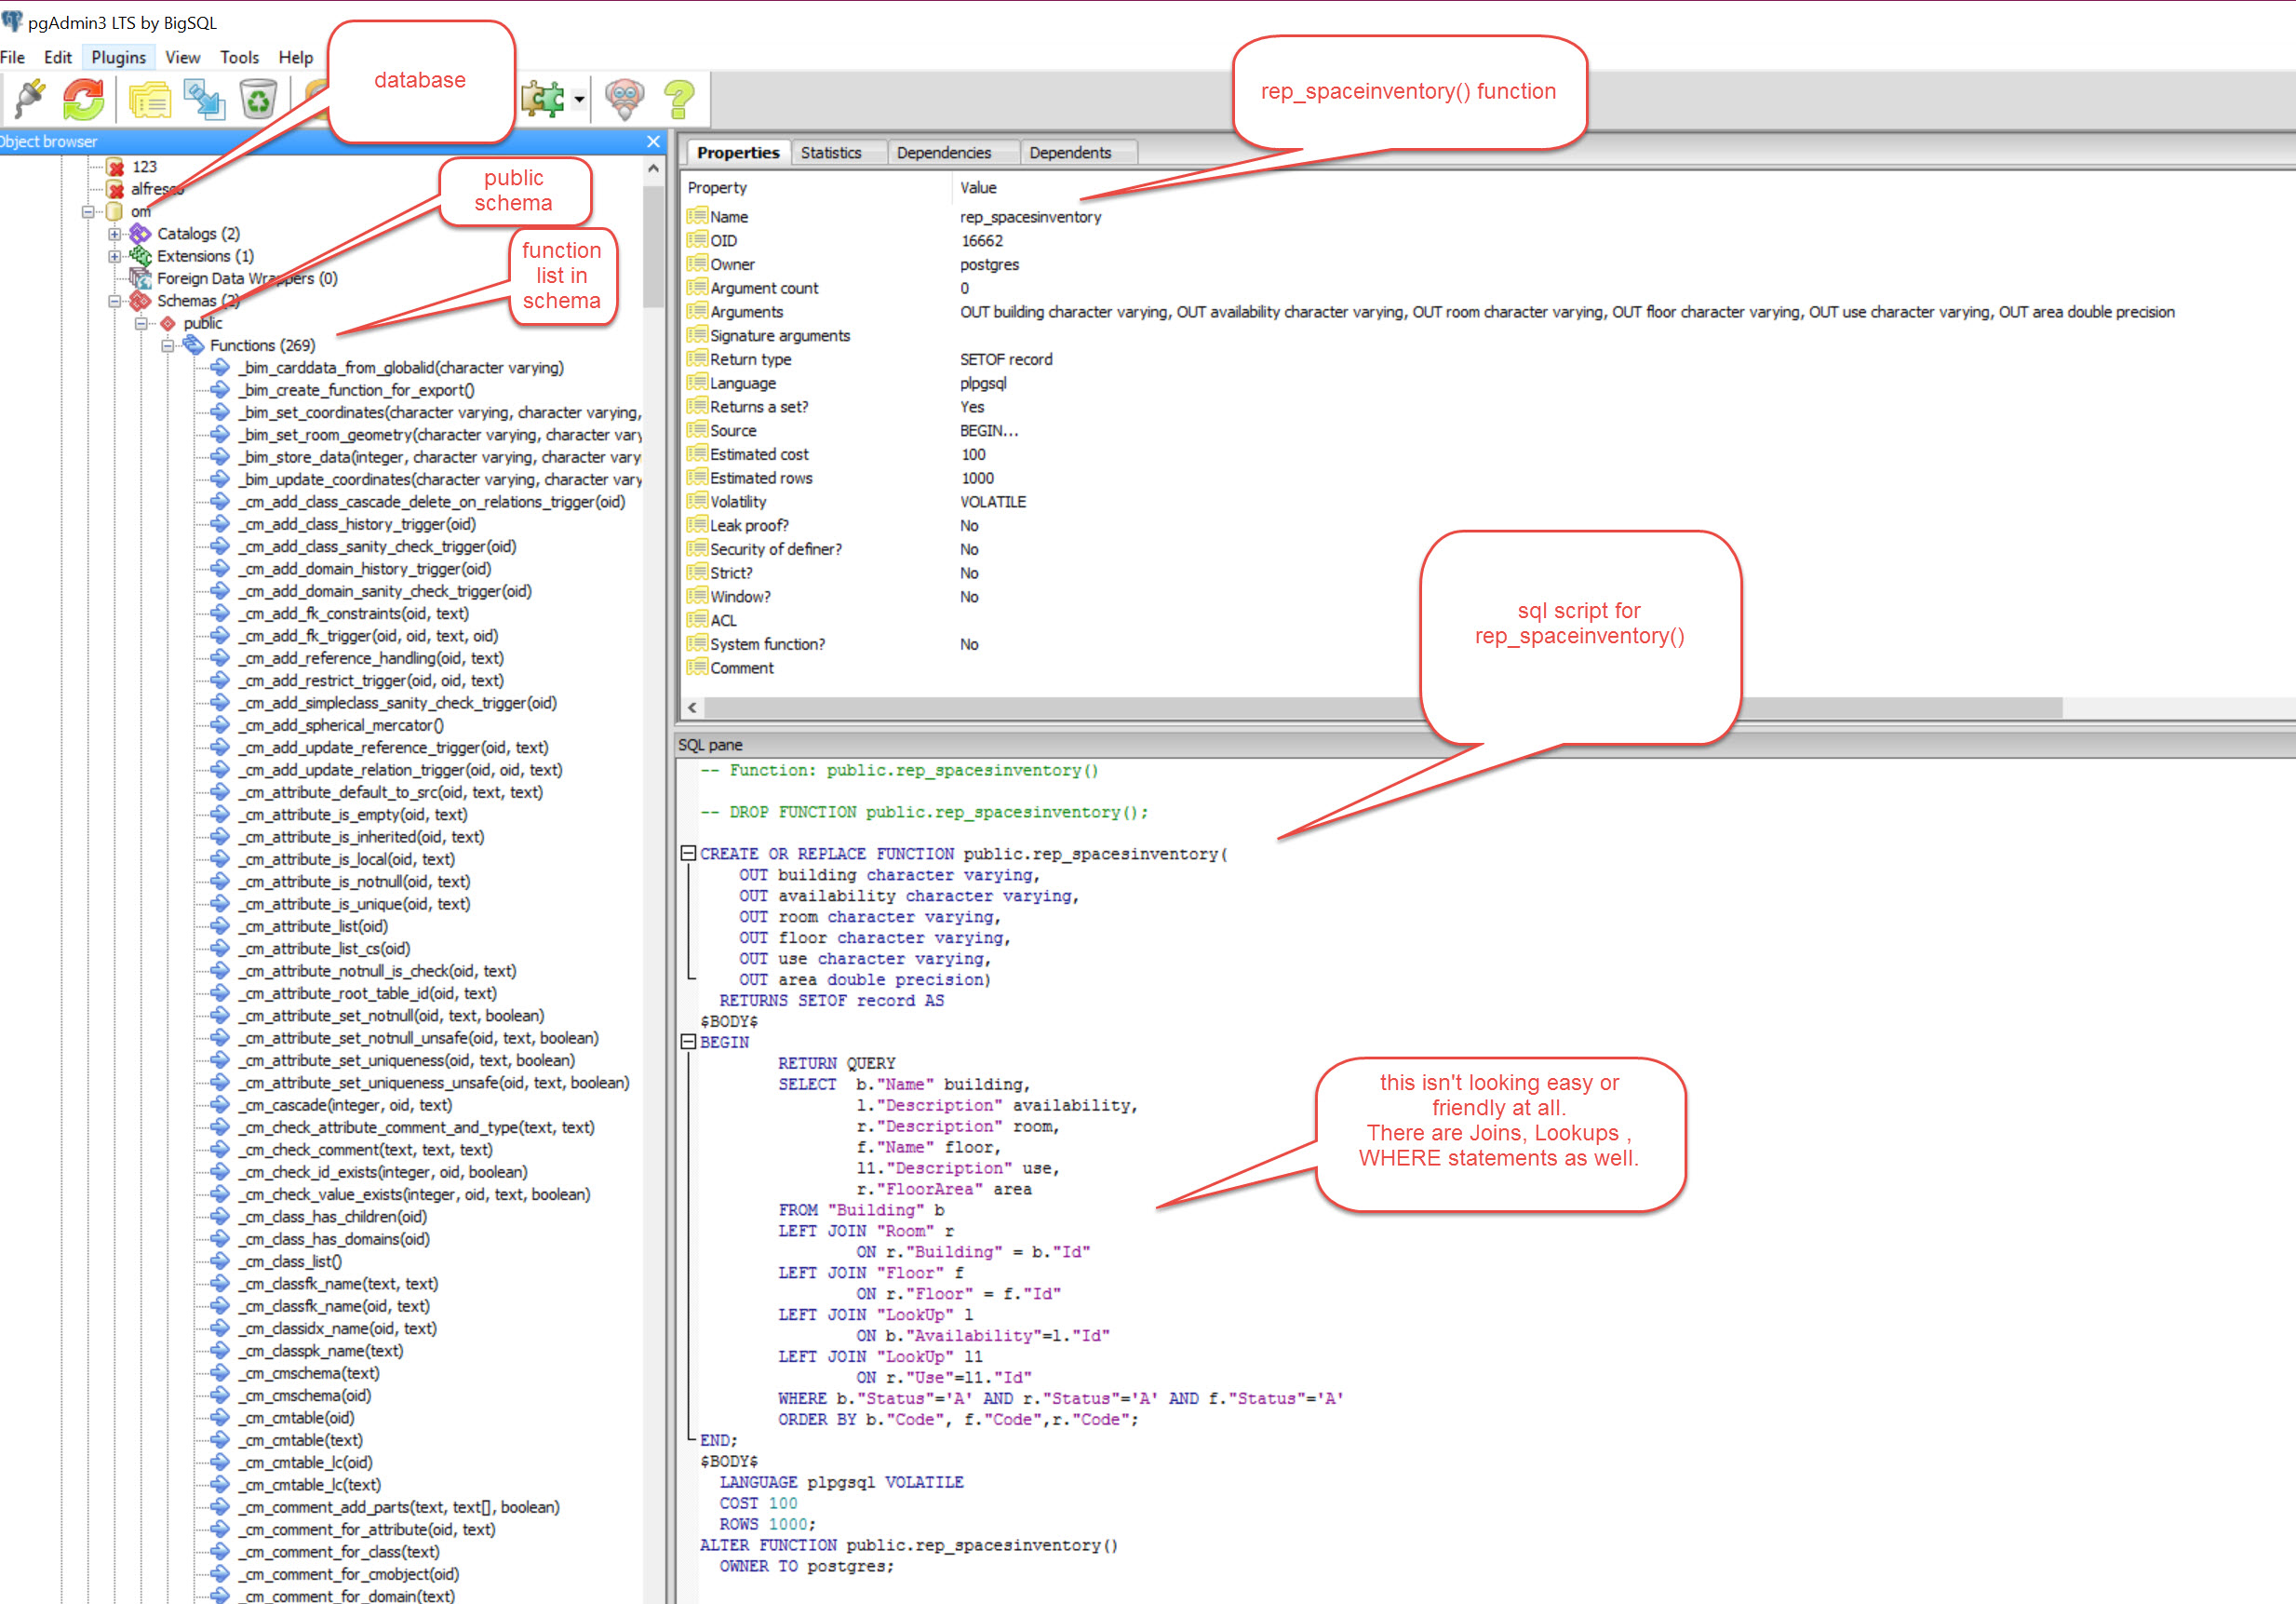Collapse the Functions (269) node
2296x1604 pixels.
[168, 346]
